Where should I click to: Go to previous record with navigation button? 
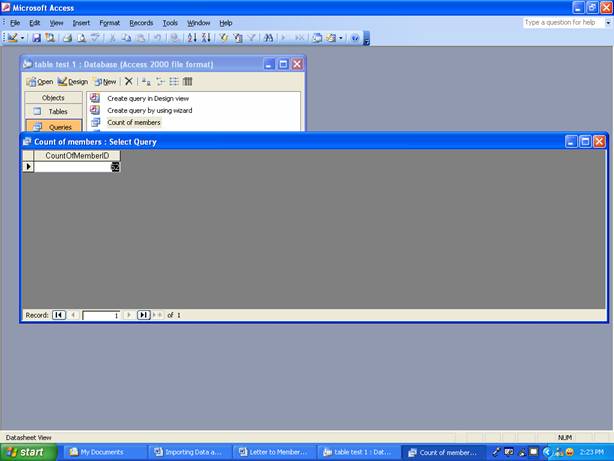pyautogui.click(x=73, y=315)
